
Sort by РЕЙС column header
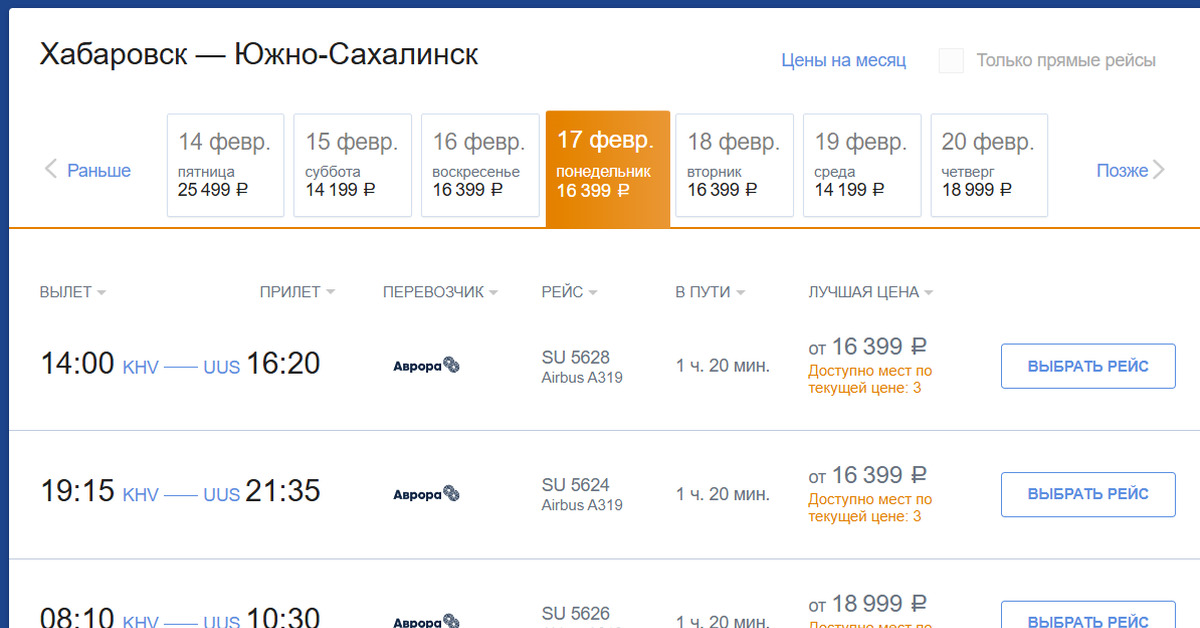[x=569, y=292]
